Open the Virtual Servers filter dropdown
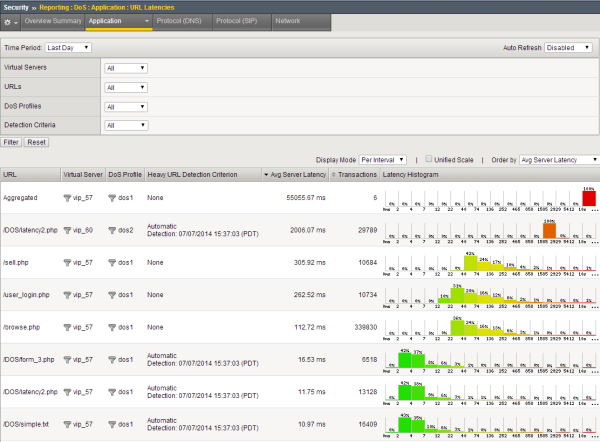Viewport: 600px width, 442px height. (x=126, y=67)
